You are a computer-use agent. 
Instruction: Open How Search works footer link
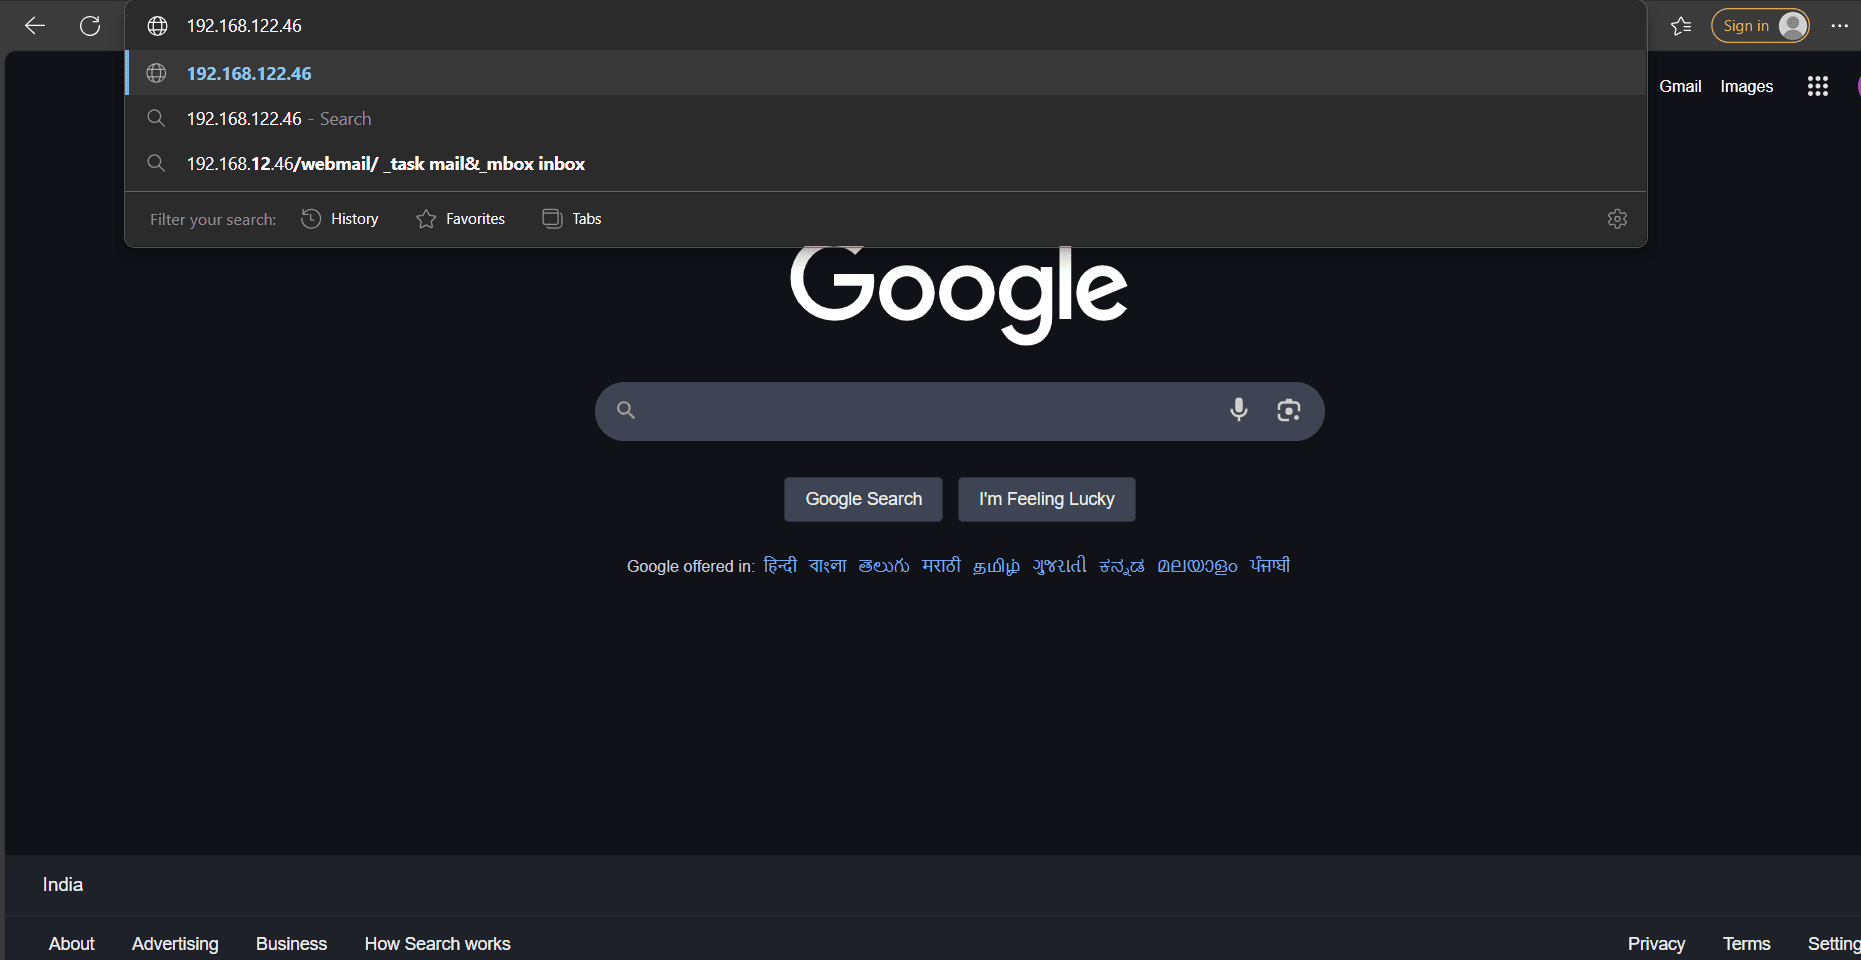[x=438, y=944]
